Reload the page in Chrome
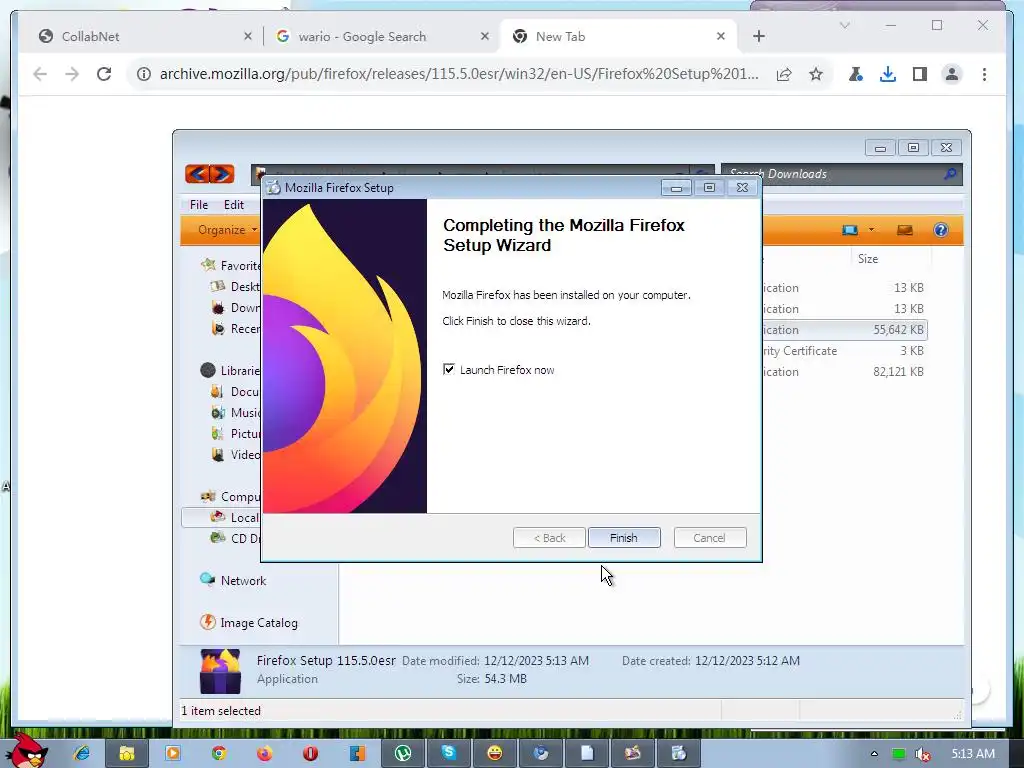This screenshot has width=1024, height=768. [x=104, y=74]
